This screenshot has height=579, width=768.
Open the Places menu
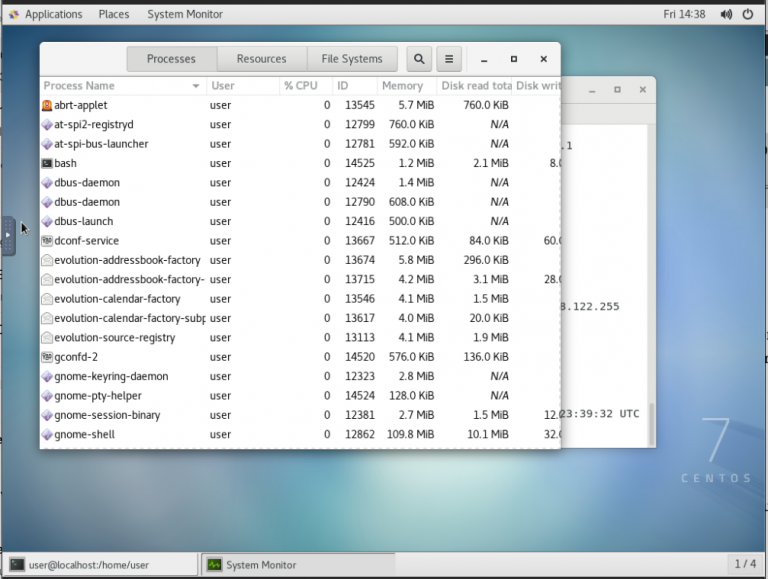[114, 14]
